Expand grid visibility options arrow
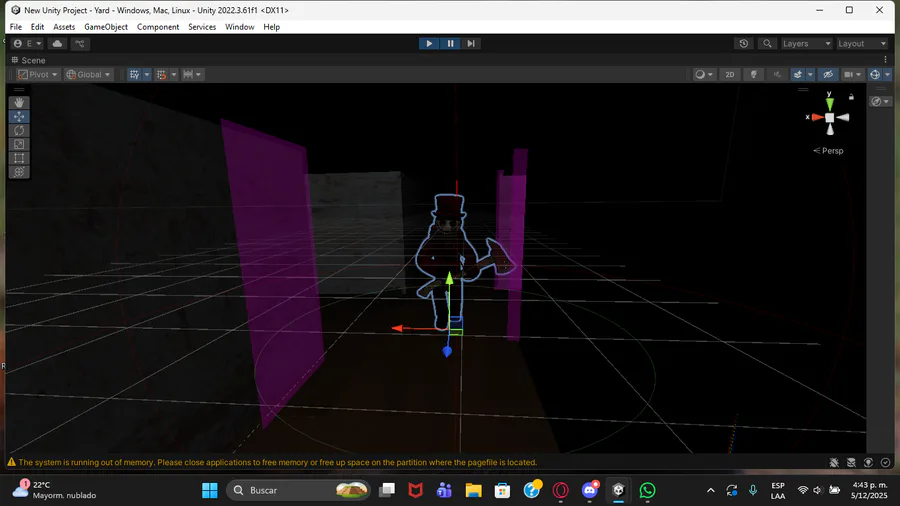Image resolution: width=900 pixels, height=506 pixels. coord(147,75)
